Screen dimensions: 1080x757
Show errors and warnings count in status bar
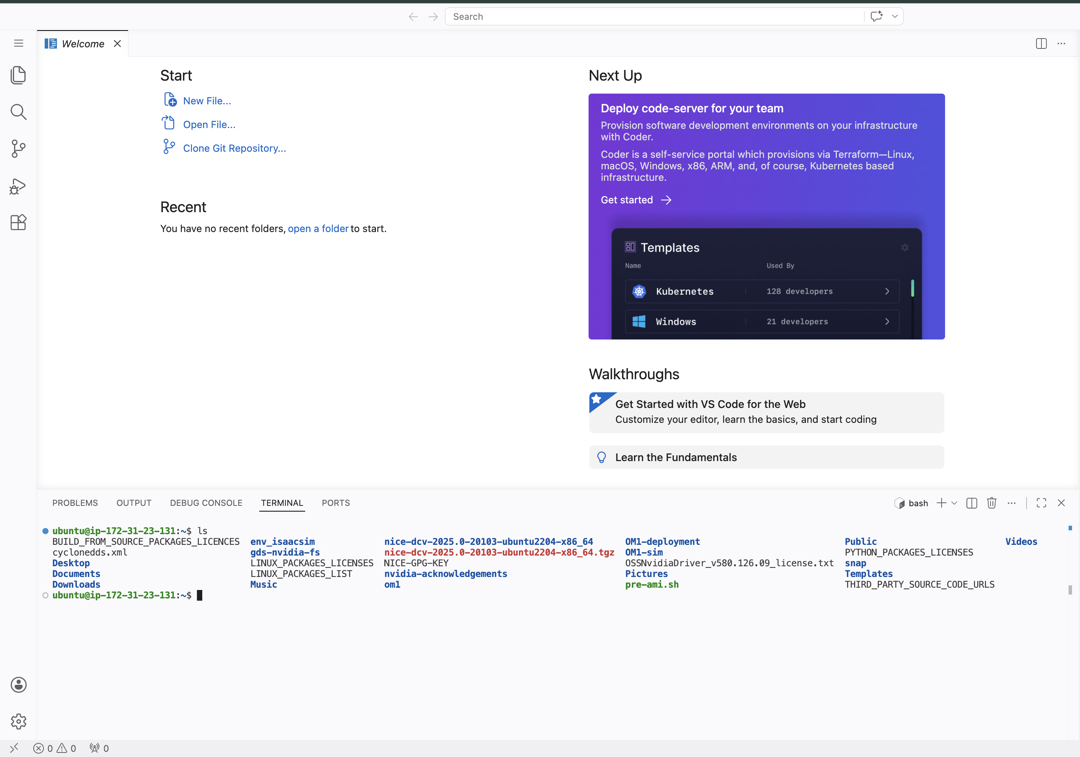55,748
